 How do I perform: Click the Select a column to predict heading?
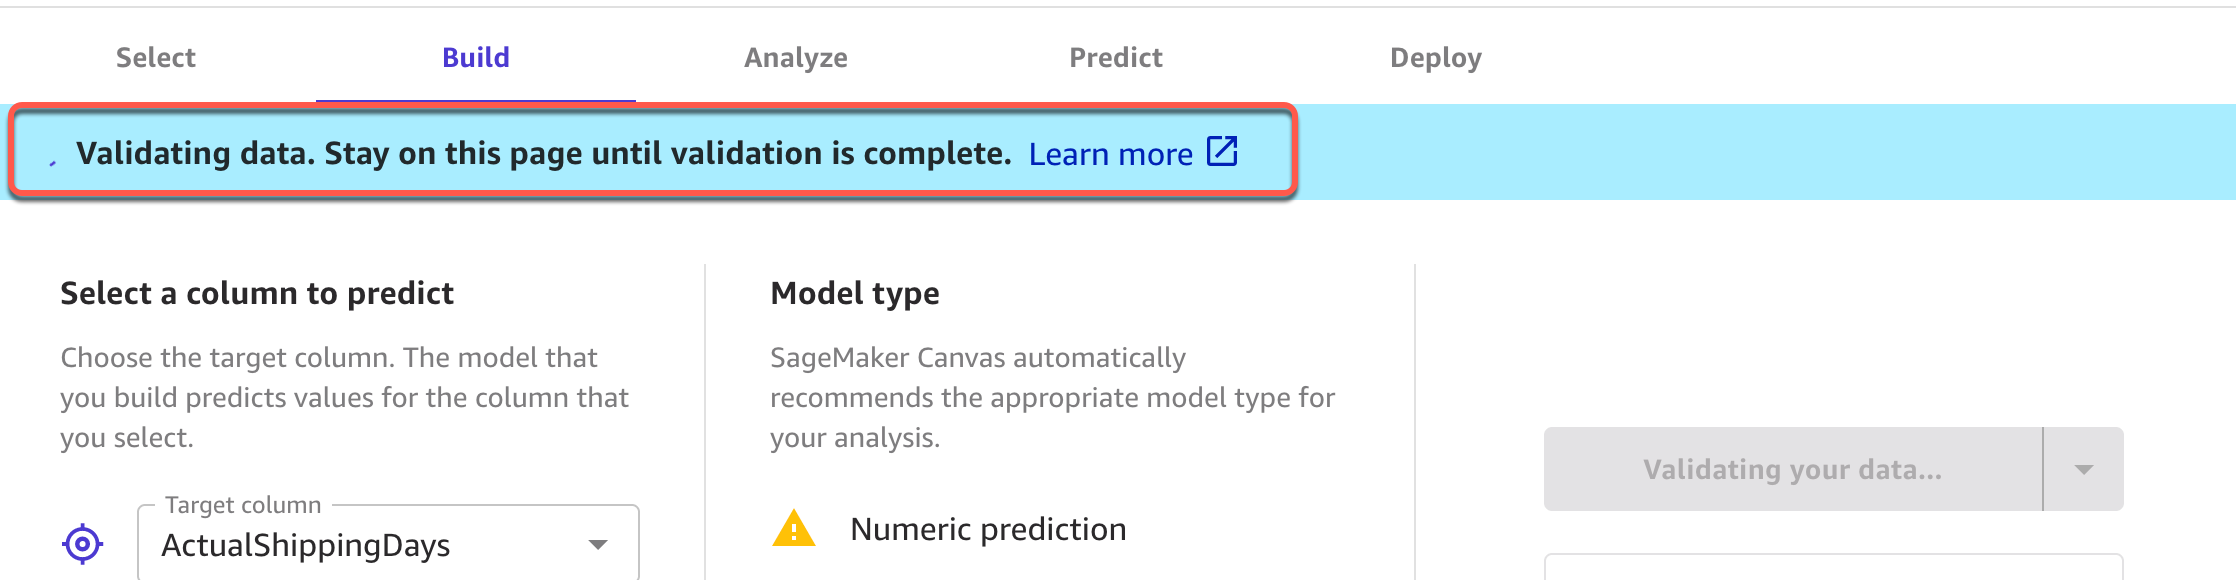(x=257, y=293)
